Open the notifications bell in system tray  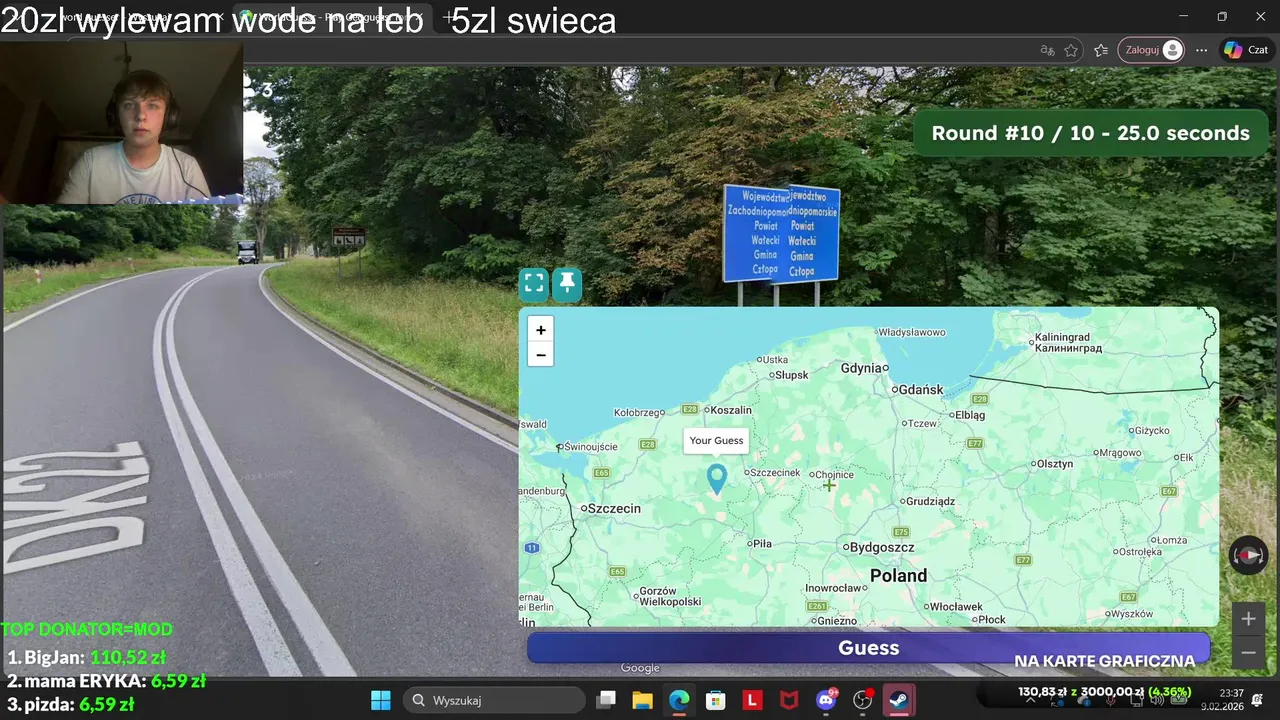pyautogui.click(x=1258, y=699)
